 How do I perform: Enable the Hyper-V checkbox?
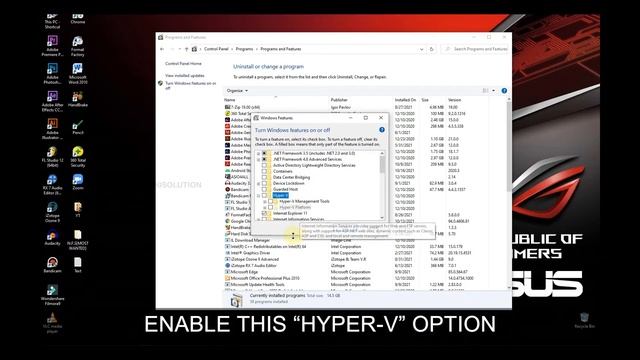[x=264, y=196]
